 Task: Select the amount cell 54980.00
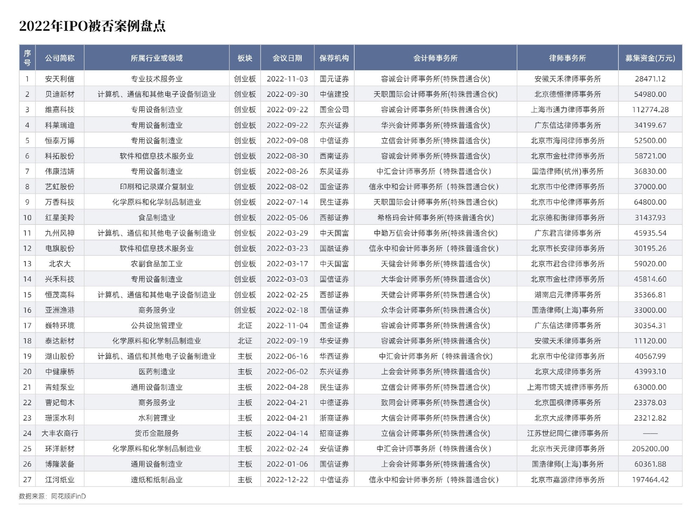point(650,94)
